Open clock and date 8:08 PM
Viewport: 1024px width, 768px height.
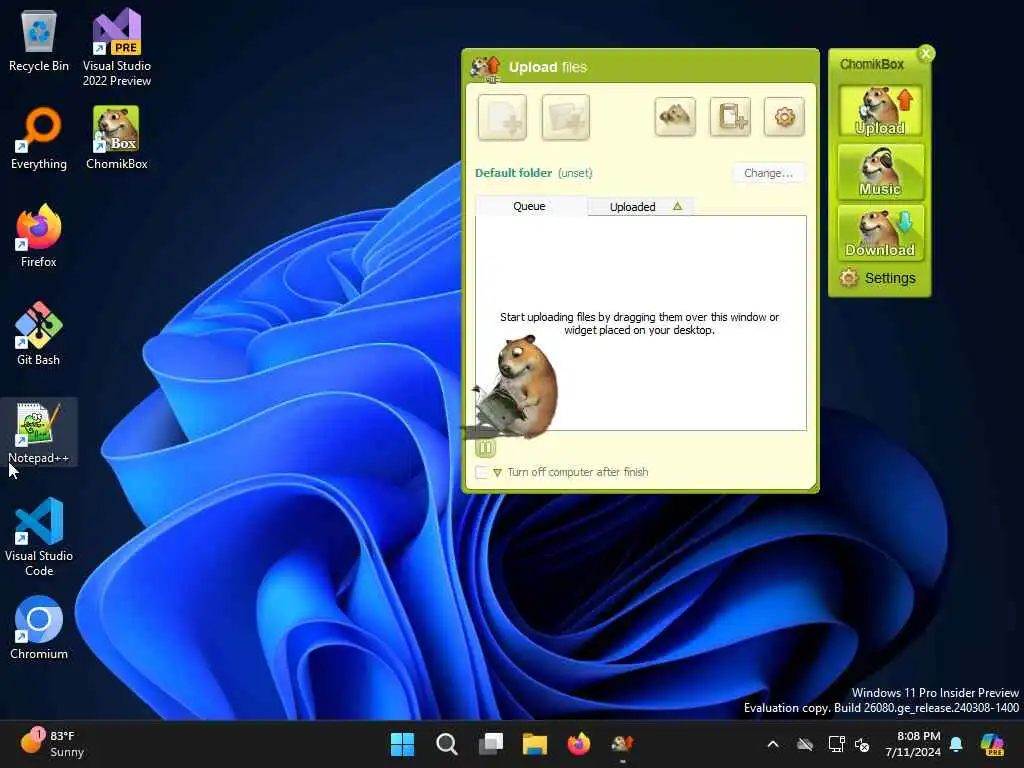click(912, 744)
